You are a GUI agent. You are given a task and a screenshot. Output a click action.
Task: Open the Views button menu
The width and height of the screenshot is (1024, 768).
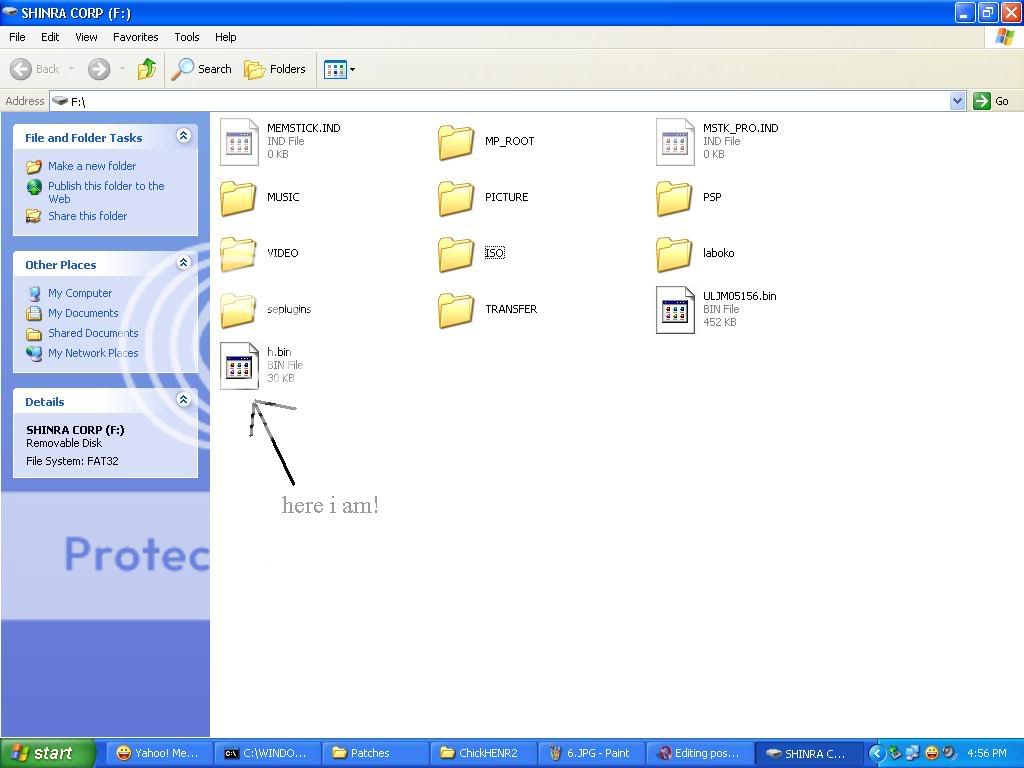[x=340, y=69]
